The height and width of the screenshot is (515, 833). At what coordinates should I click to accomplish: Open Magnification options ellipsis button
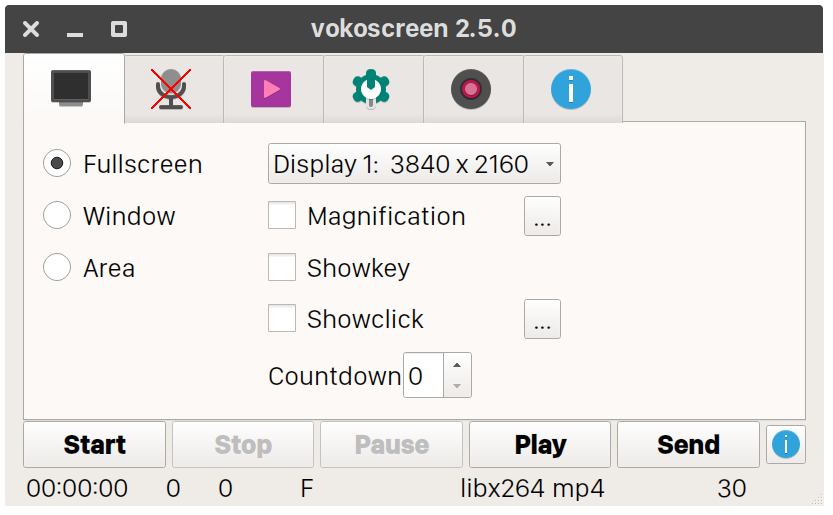click(542, 217)
